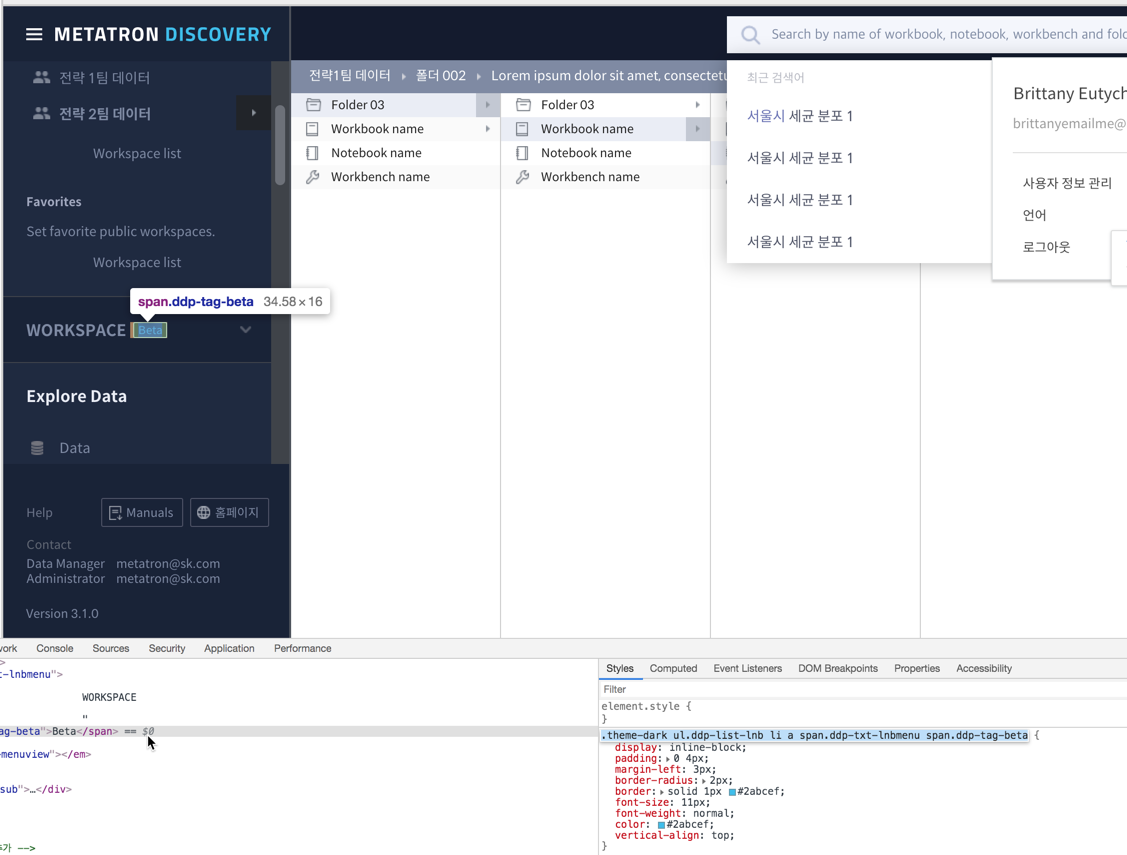Click border color swatch #2abcef
The width and height of the screenshot is (1127, 855).
point(732,792)
